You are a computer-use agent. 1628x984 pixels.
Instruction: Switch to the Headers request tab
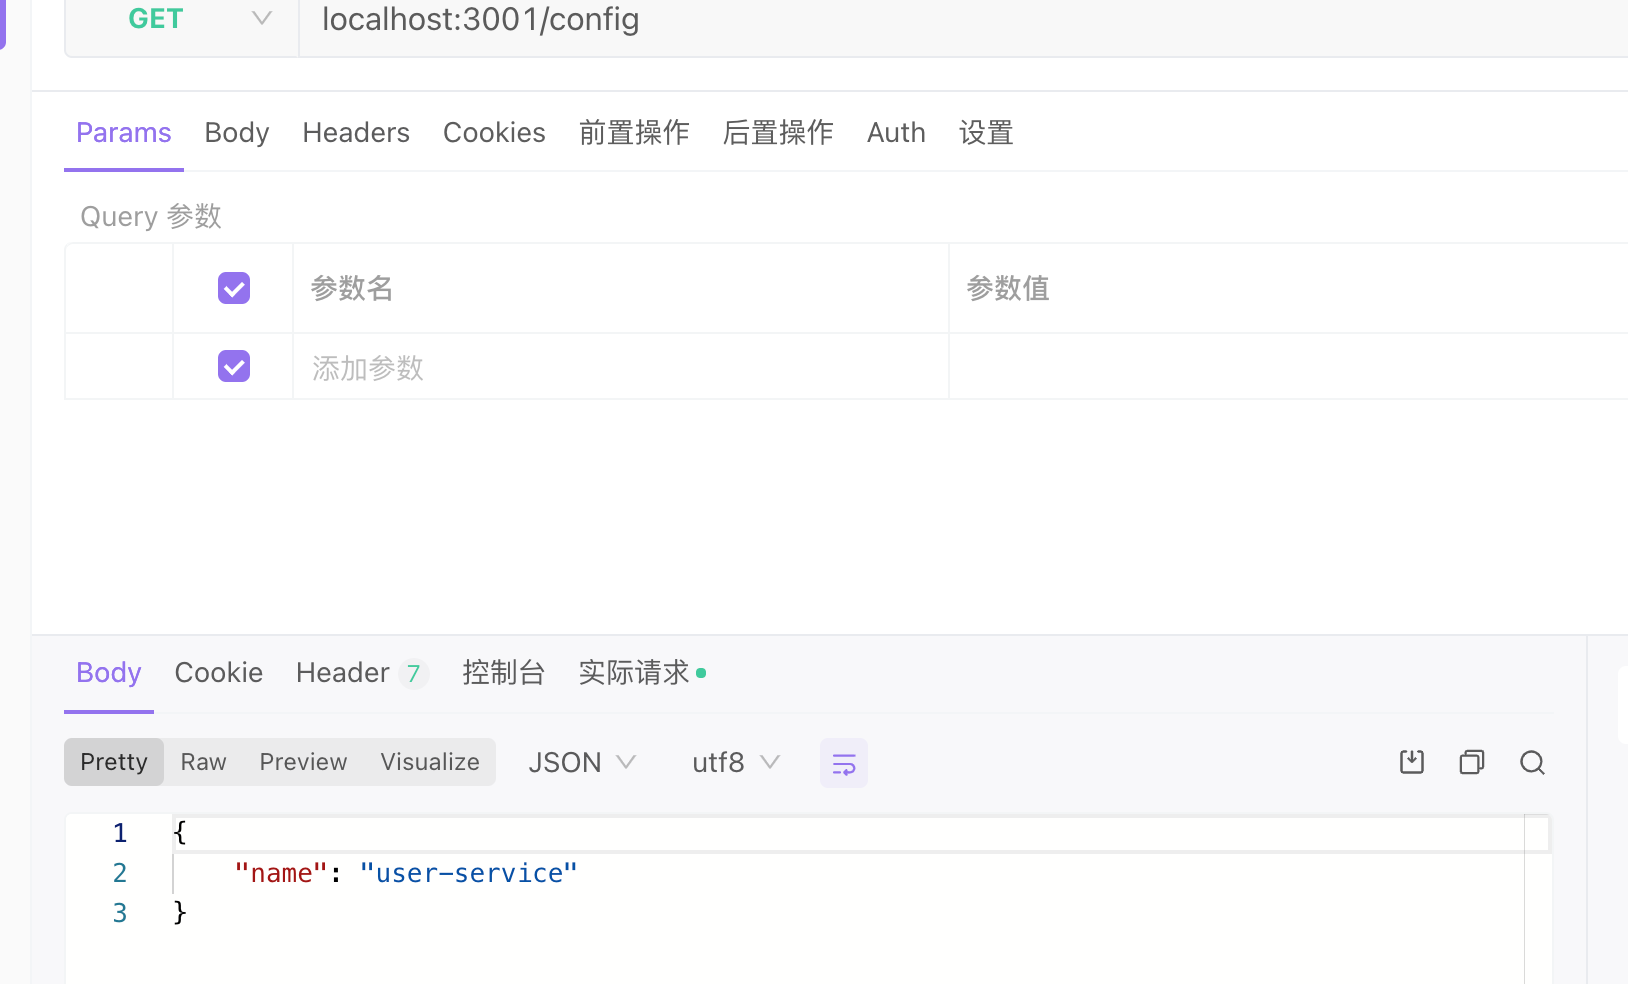point(355,132)
